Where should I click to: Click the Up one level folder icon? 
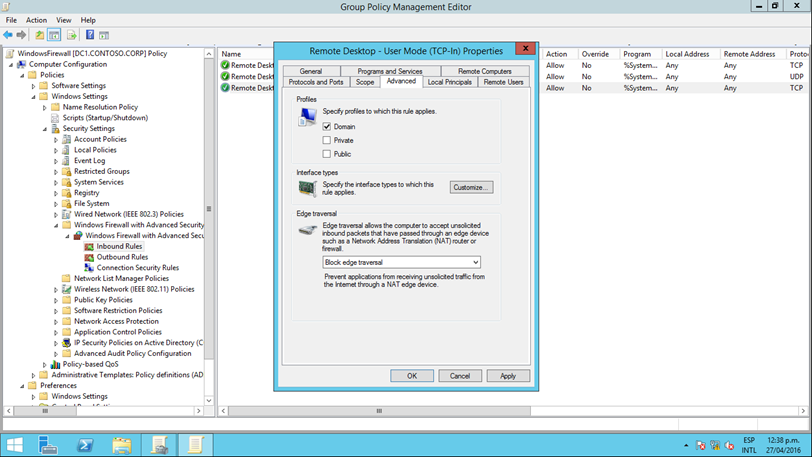39,35
